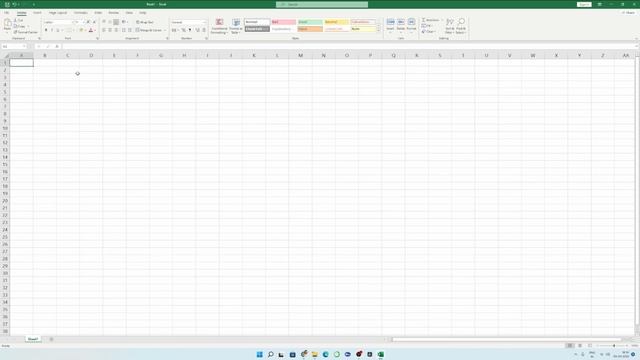Click the Format cells icon

pyautogui.click(x=411, y=22)
